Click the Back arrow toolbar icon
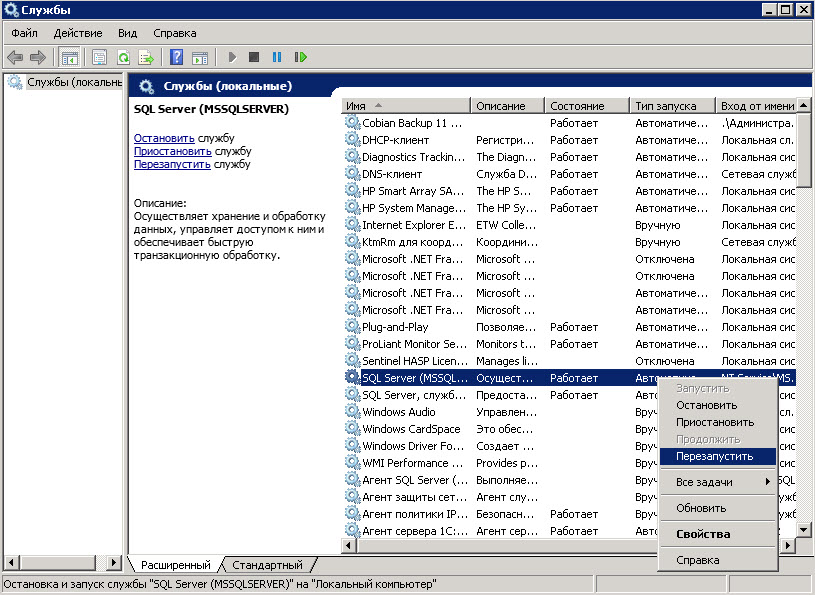The image size is (815, 595). click(x=15, y=57)
